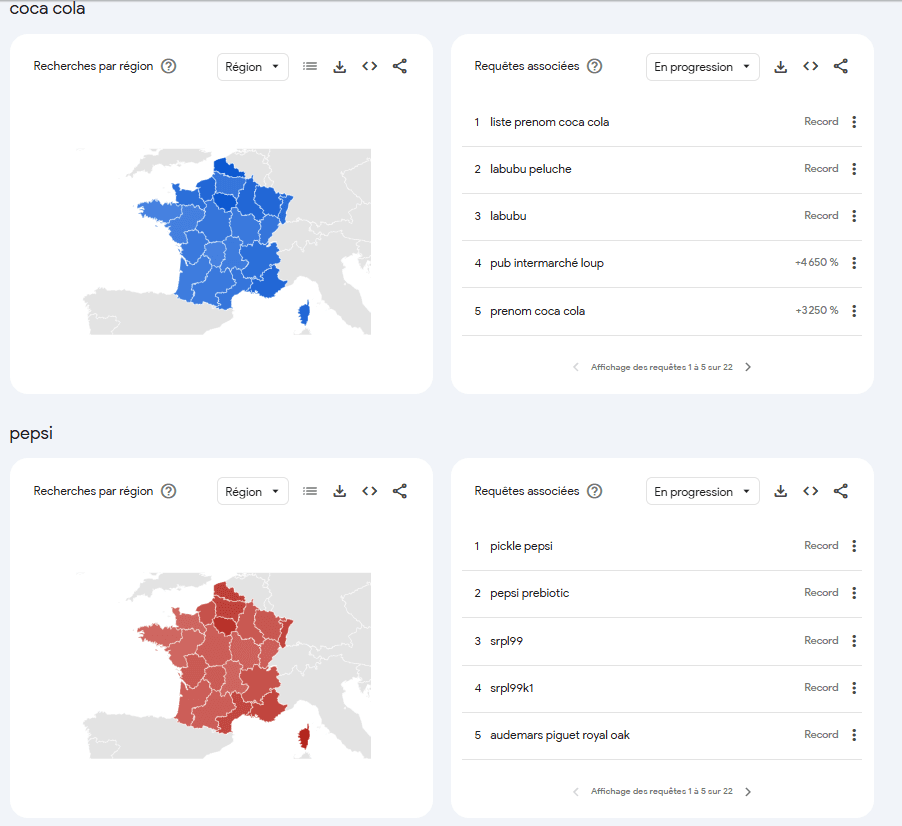The height and width of the screenshot is (826, 902).
Task: Select query liste prenom coca cola
Action: point(549,122)
